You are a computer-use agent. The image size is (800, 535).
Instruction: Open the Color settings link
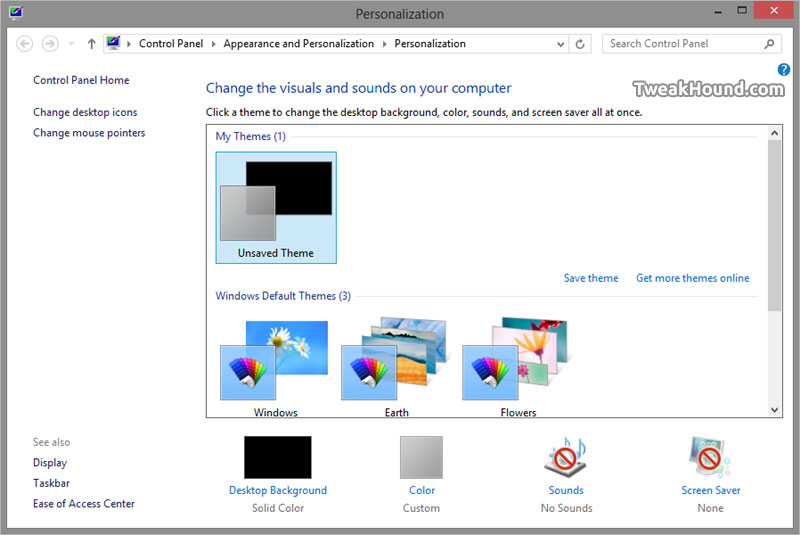[422, 490]
